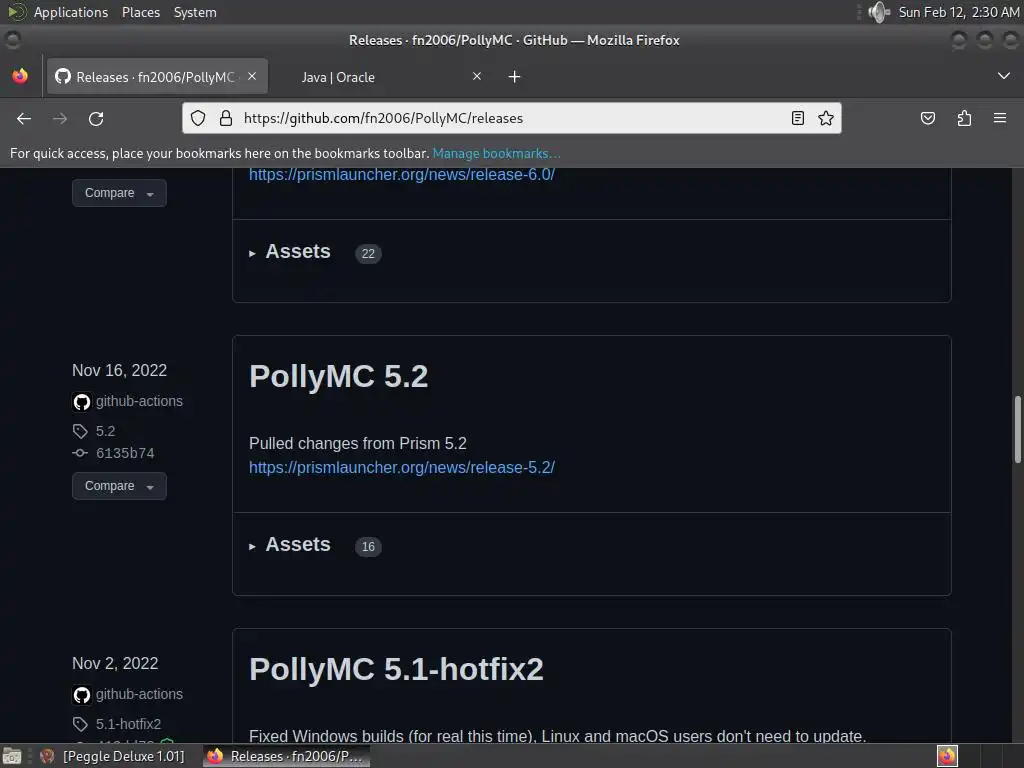Viewport: 1024px width, 768px height.
Task: Open the System menu
Action: coord(195,12)
